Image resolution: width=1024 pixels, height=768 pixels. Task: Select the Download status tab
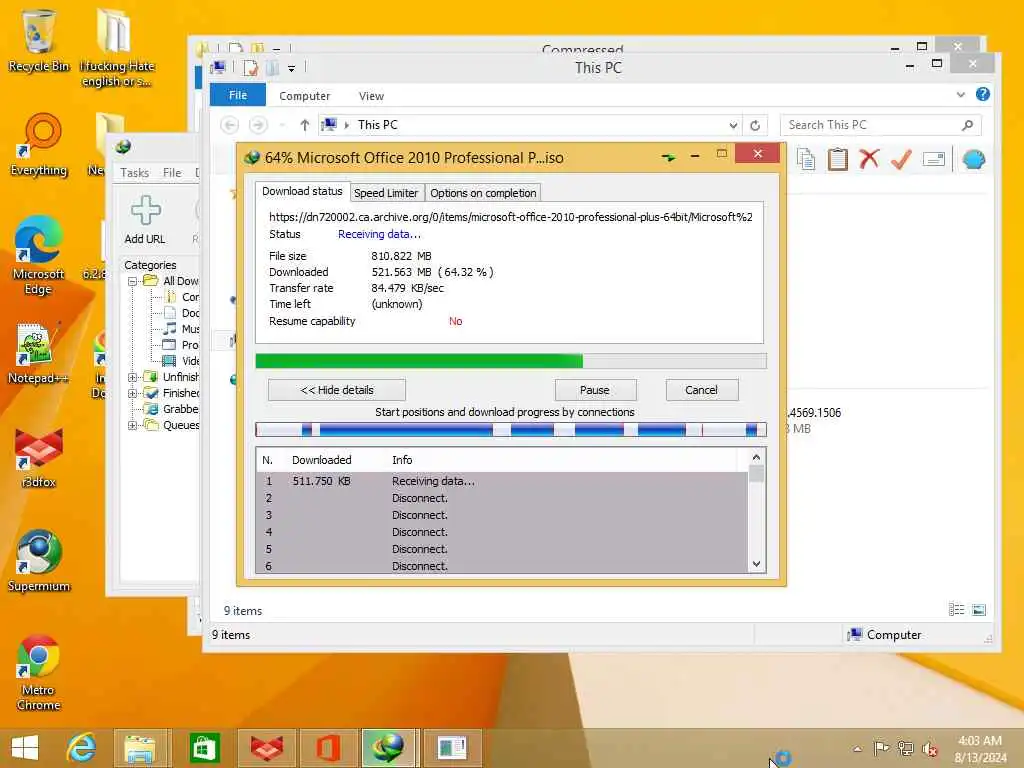click(302, 191)
